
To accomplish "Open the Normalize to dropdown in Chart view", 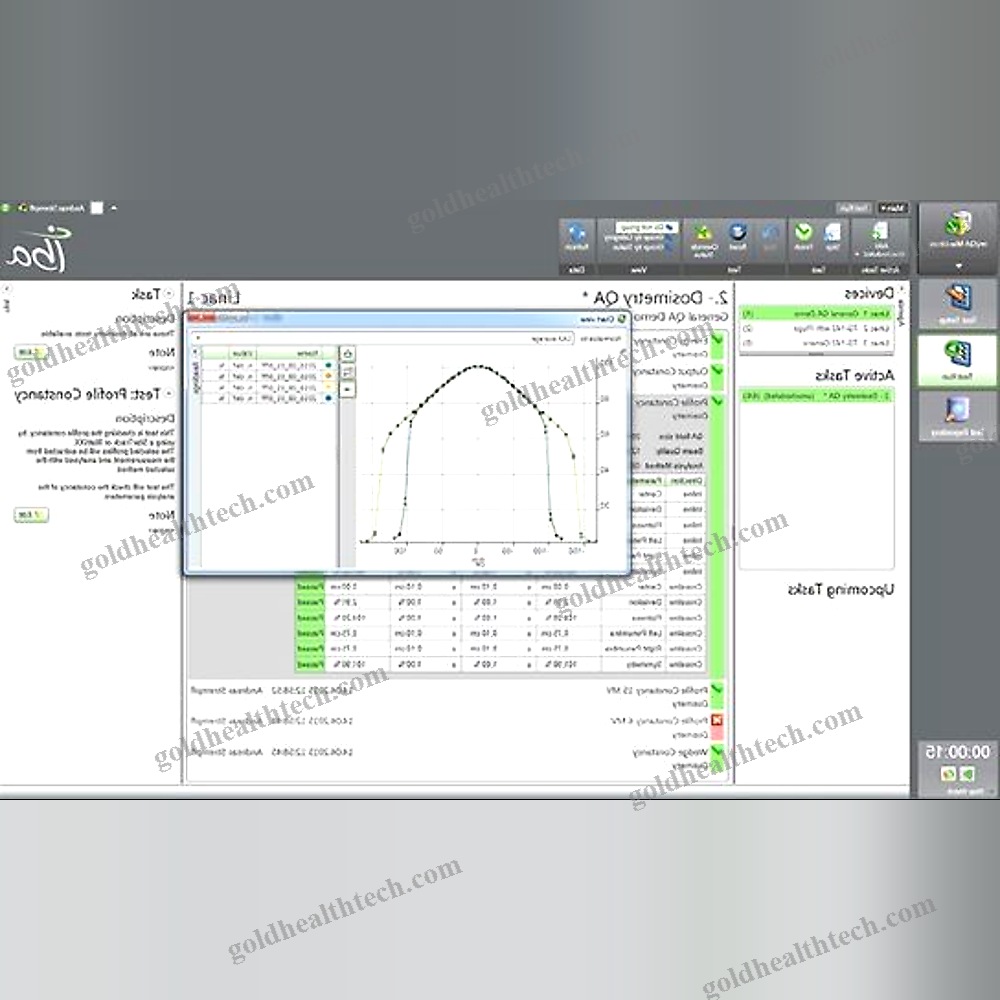I will pyautogui.click(x=384, y=338).
